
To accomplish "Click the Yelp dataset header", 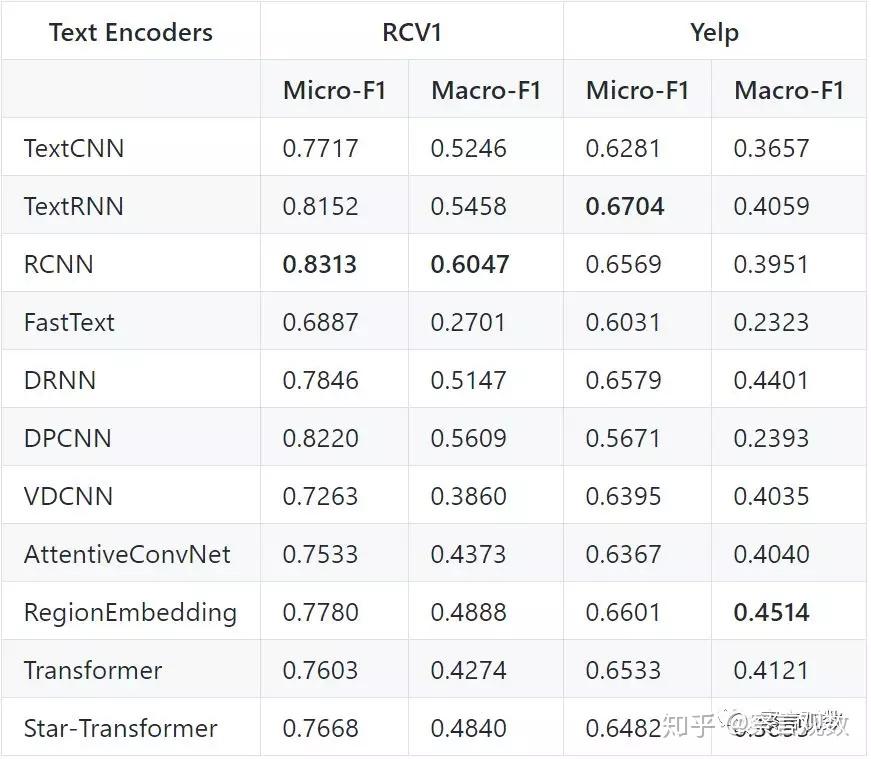I will [x=714, y=33].
